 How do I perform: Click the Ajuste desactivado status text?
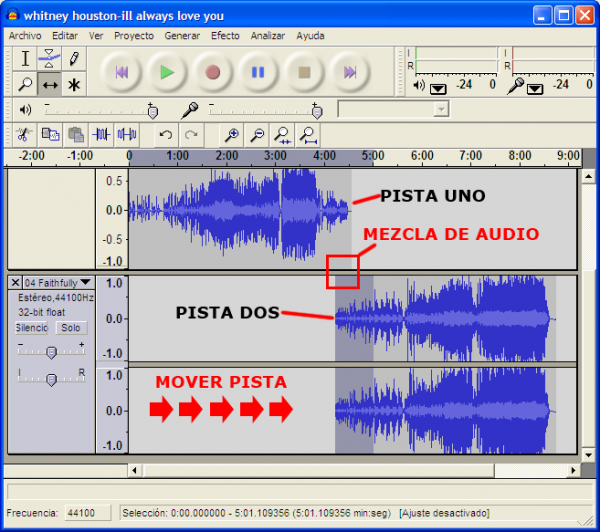[x=444, y=513]
